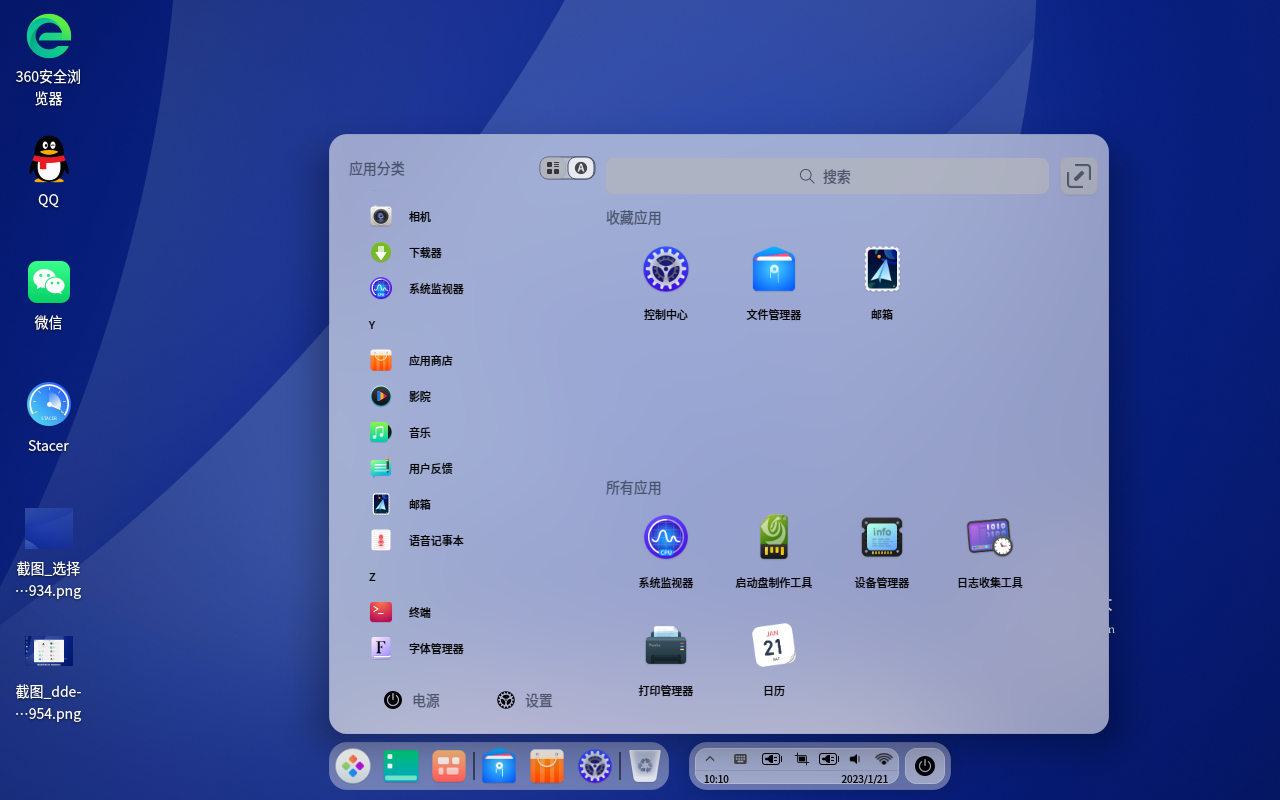The height and width of the screenshot is (800, 1280).
Task: Switch the launcher to category grid view
Action: (553, 168)
